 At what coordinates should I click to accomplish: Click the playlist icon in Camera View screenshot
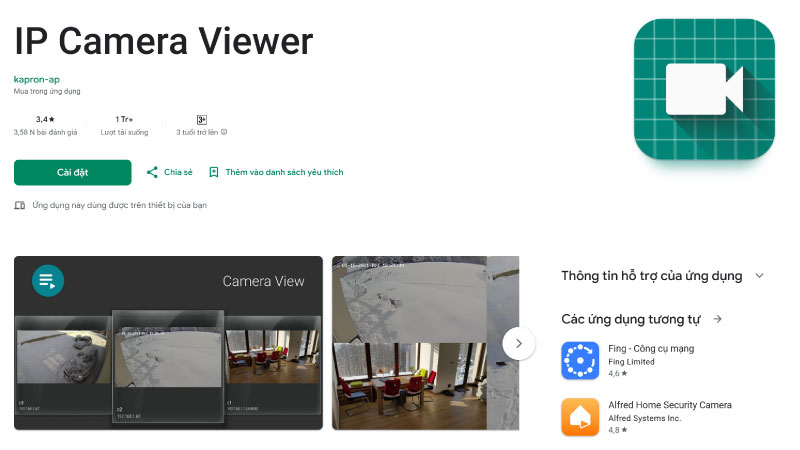coord(48,281)
